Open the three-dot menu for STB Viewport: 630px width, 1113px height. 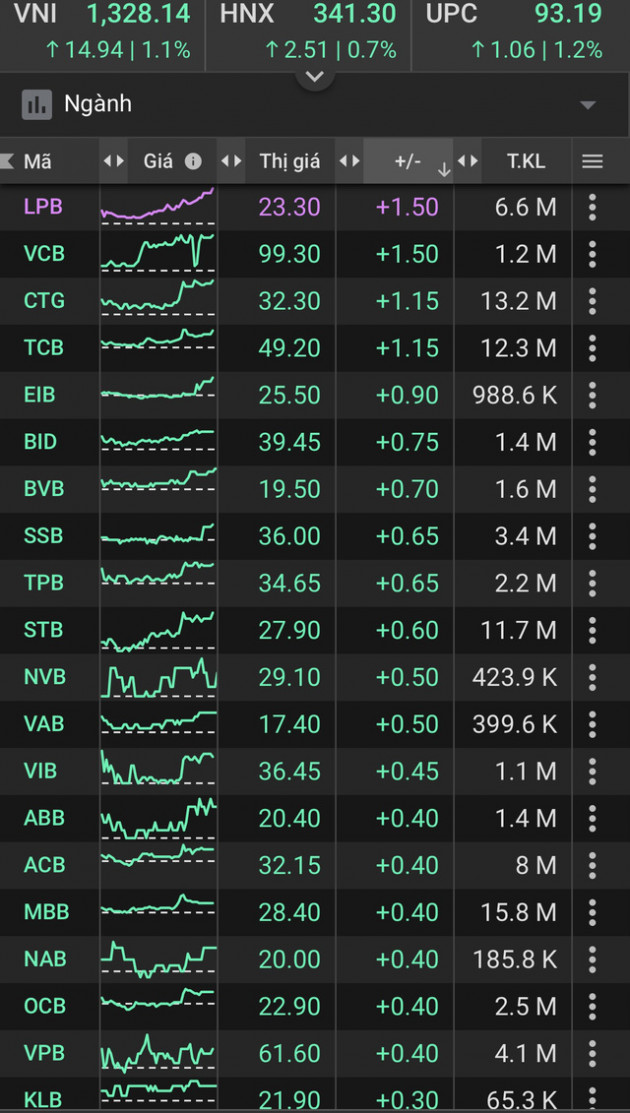coord(592,630)
